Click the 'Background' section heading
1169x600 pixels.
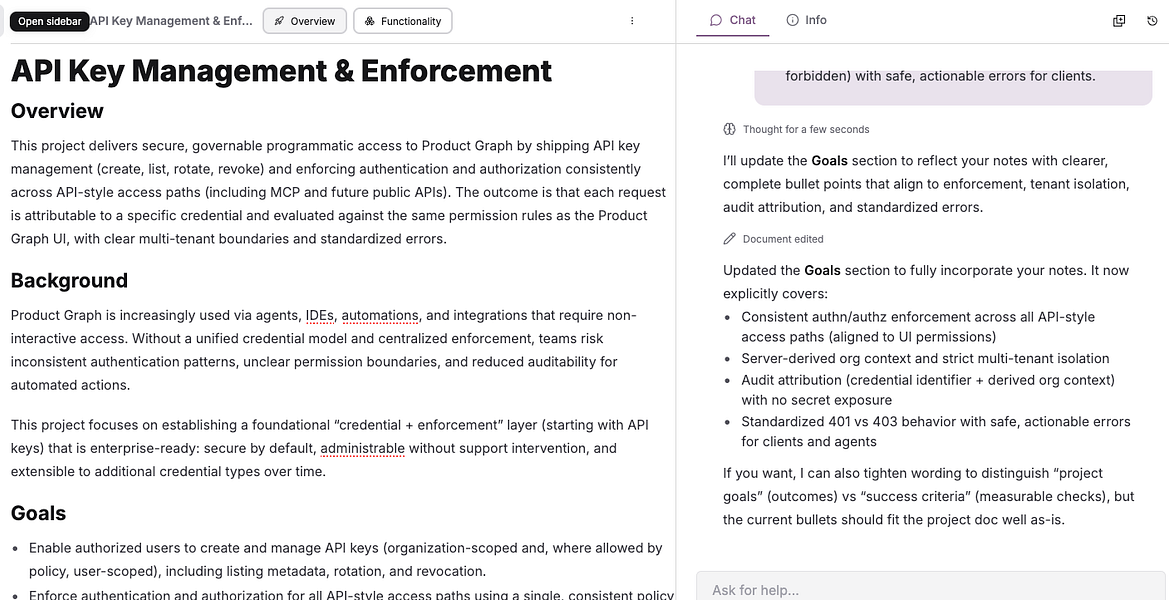click(x=69, y=280)
